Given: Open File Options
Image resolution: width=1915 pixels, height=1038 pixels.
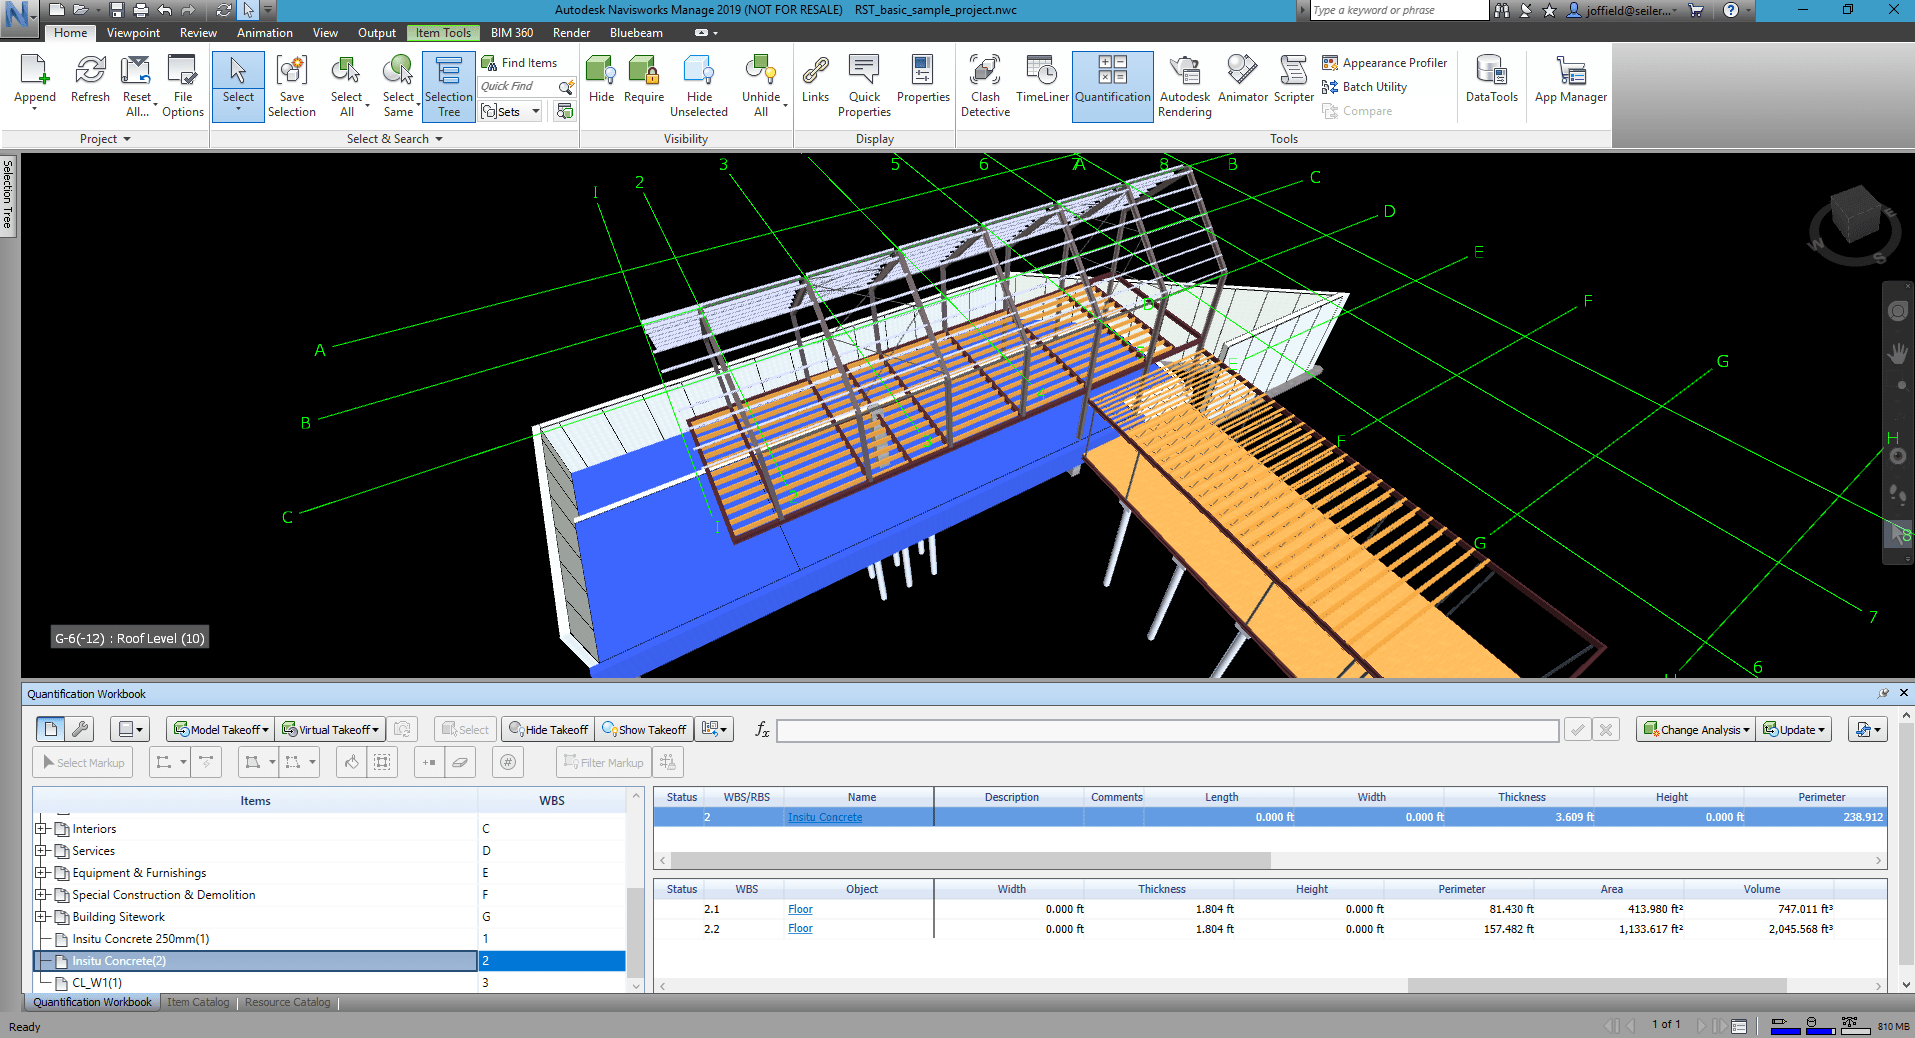Looking at the screenshot, I should click(x=183, y=86).
